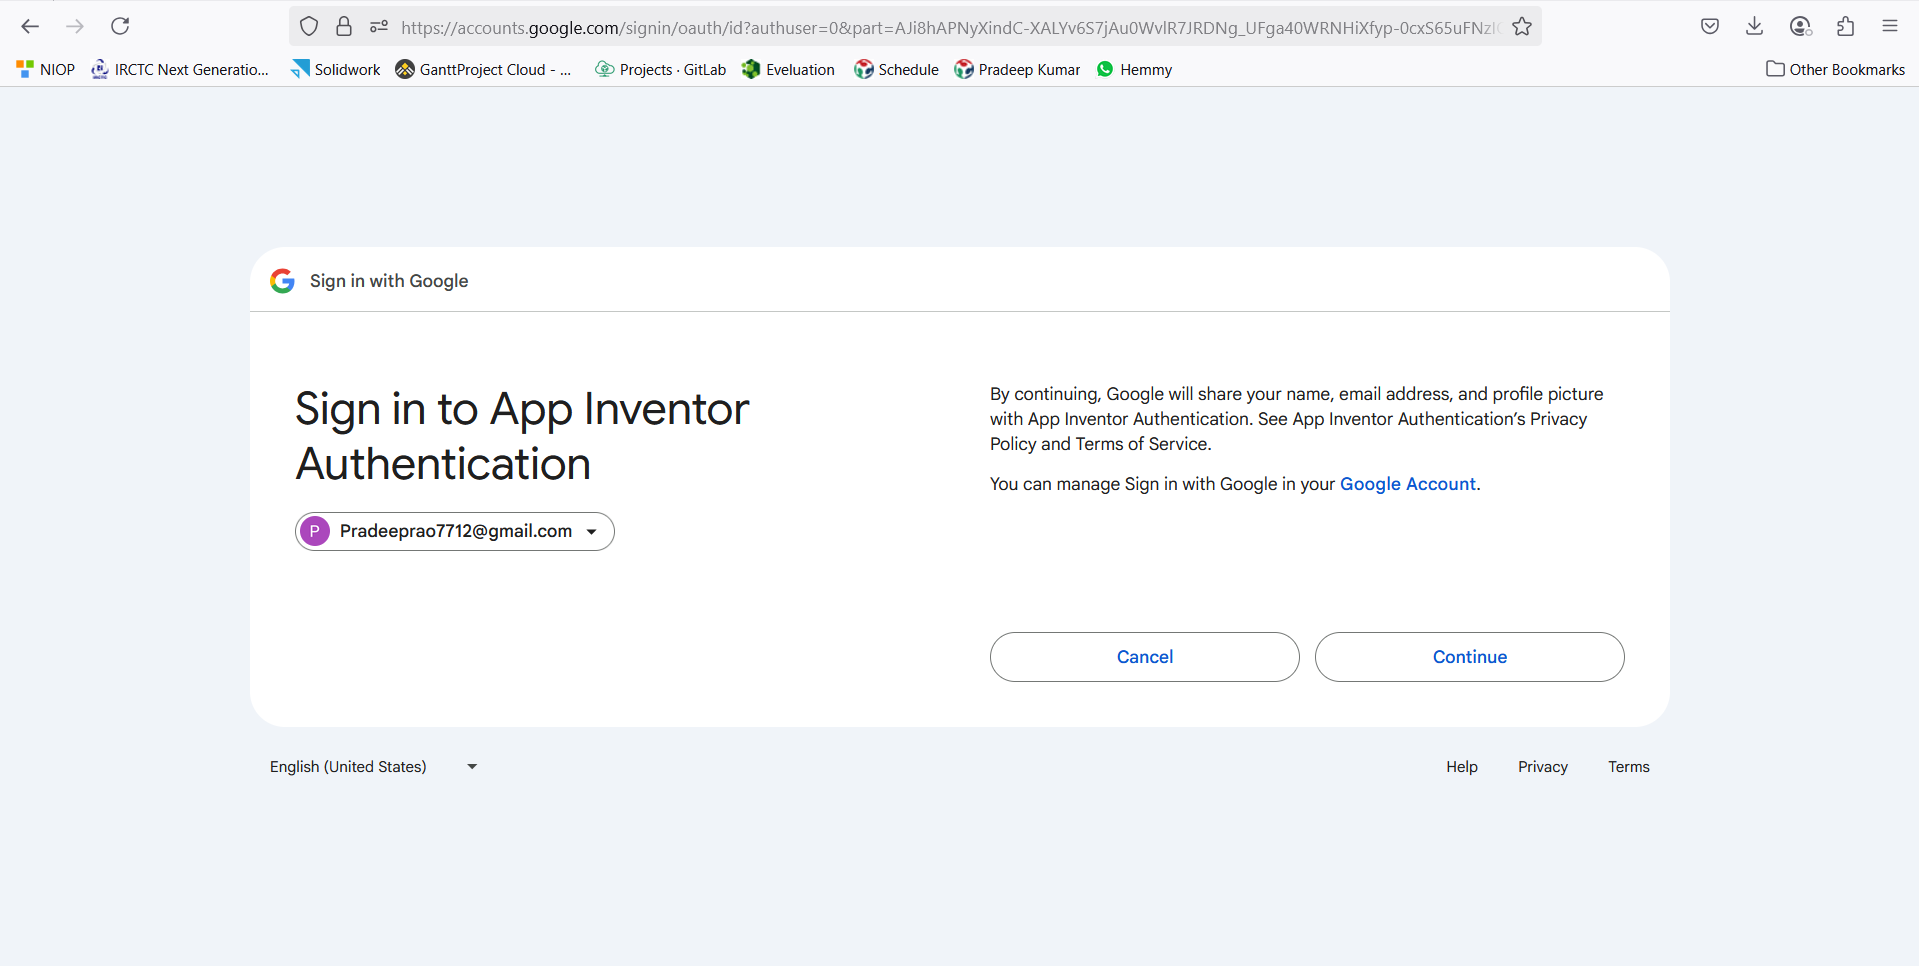Open site permissions icon in address bar
This screenshot has width=1919, height=966.
[x=378, y=27]
